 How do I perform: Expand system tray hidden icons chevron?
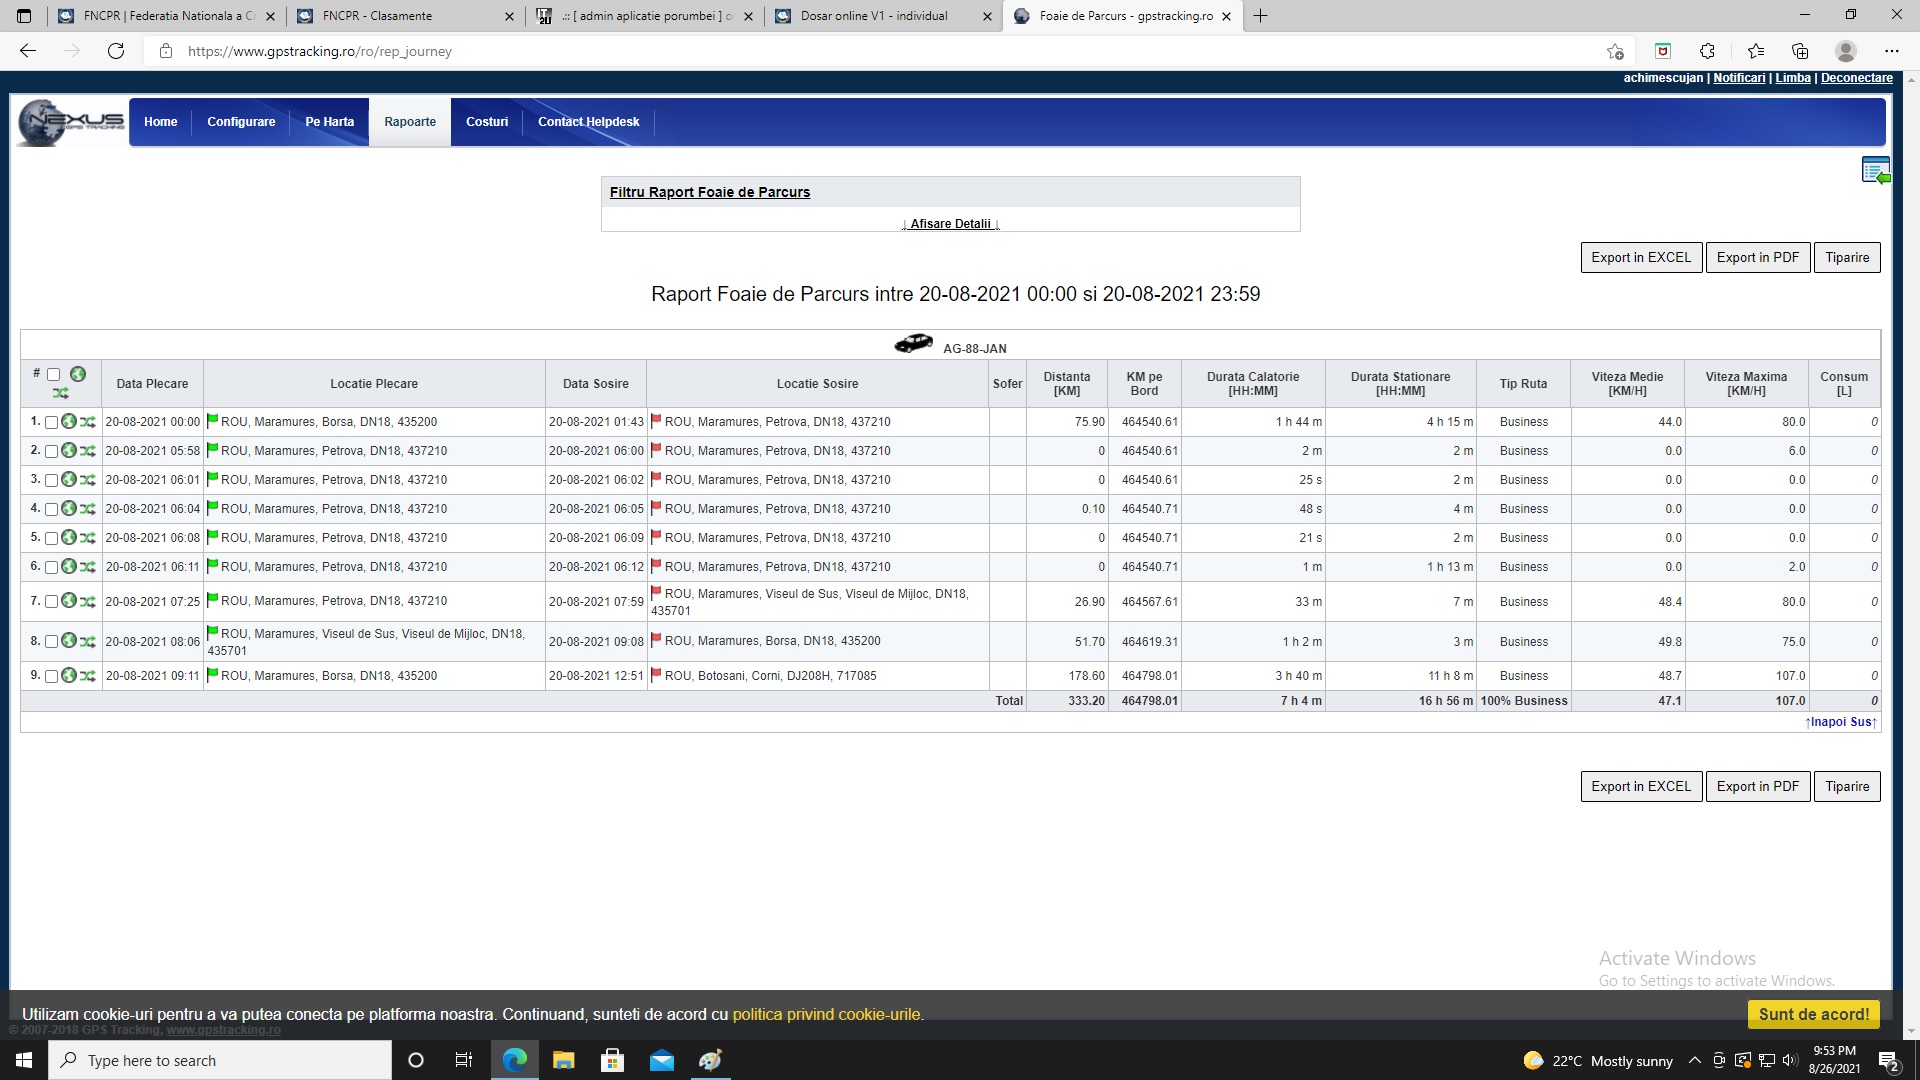click(1694, 1061)
